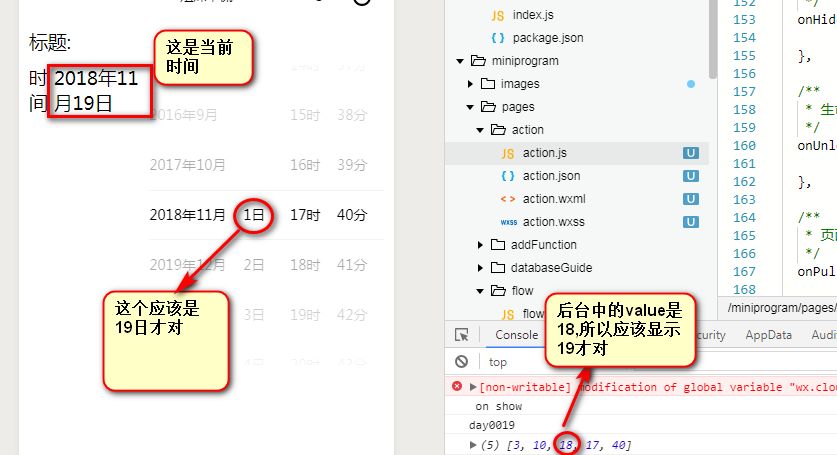Click the pages folder icon
Viewport: 837px width, 455px height.
pos(488,107)
